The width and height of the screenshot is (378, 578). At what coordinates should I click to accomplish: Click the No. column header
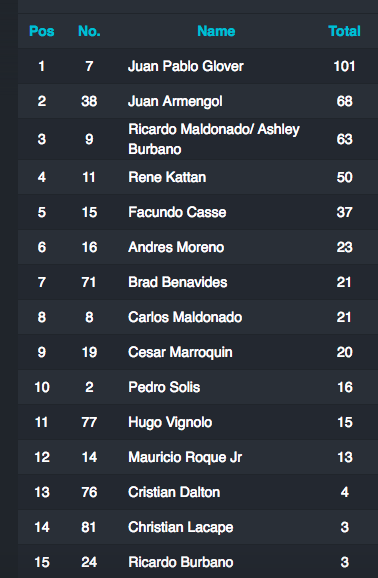click(89, 31)
